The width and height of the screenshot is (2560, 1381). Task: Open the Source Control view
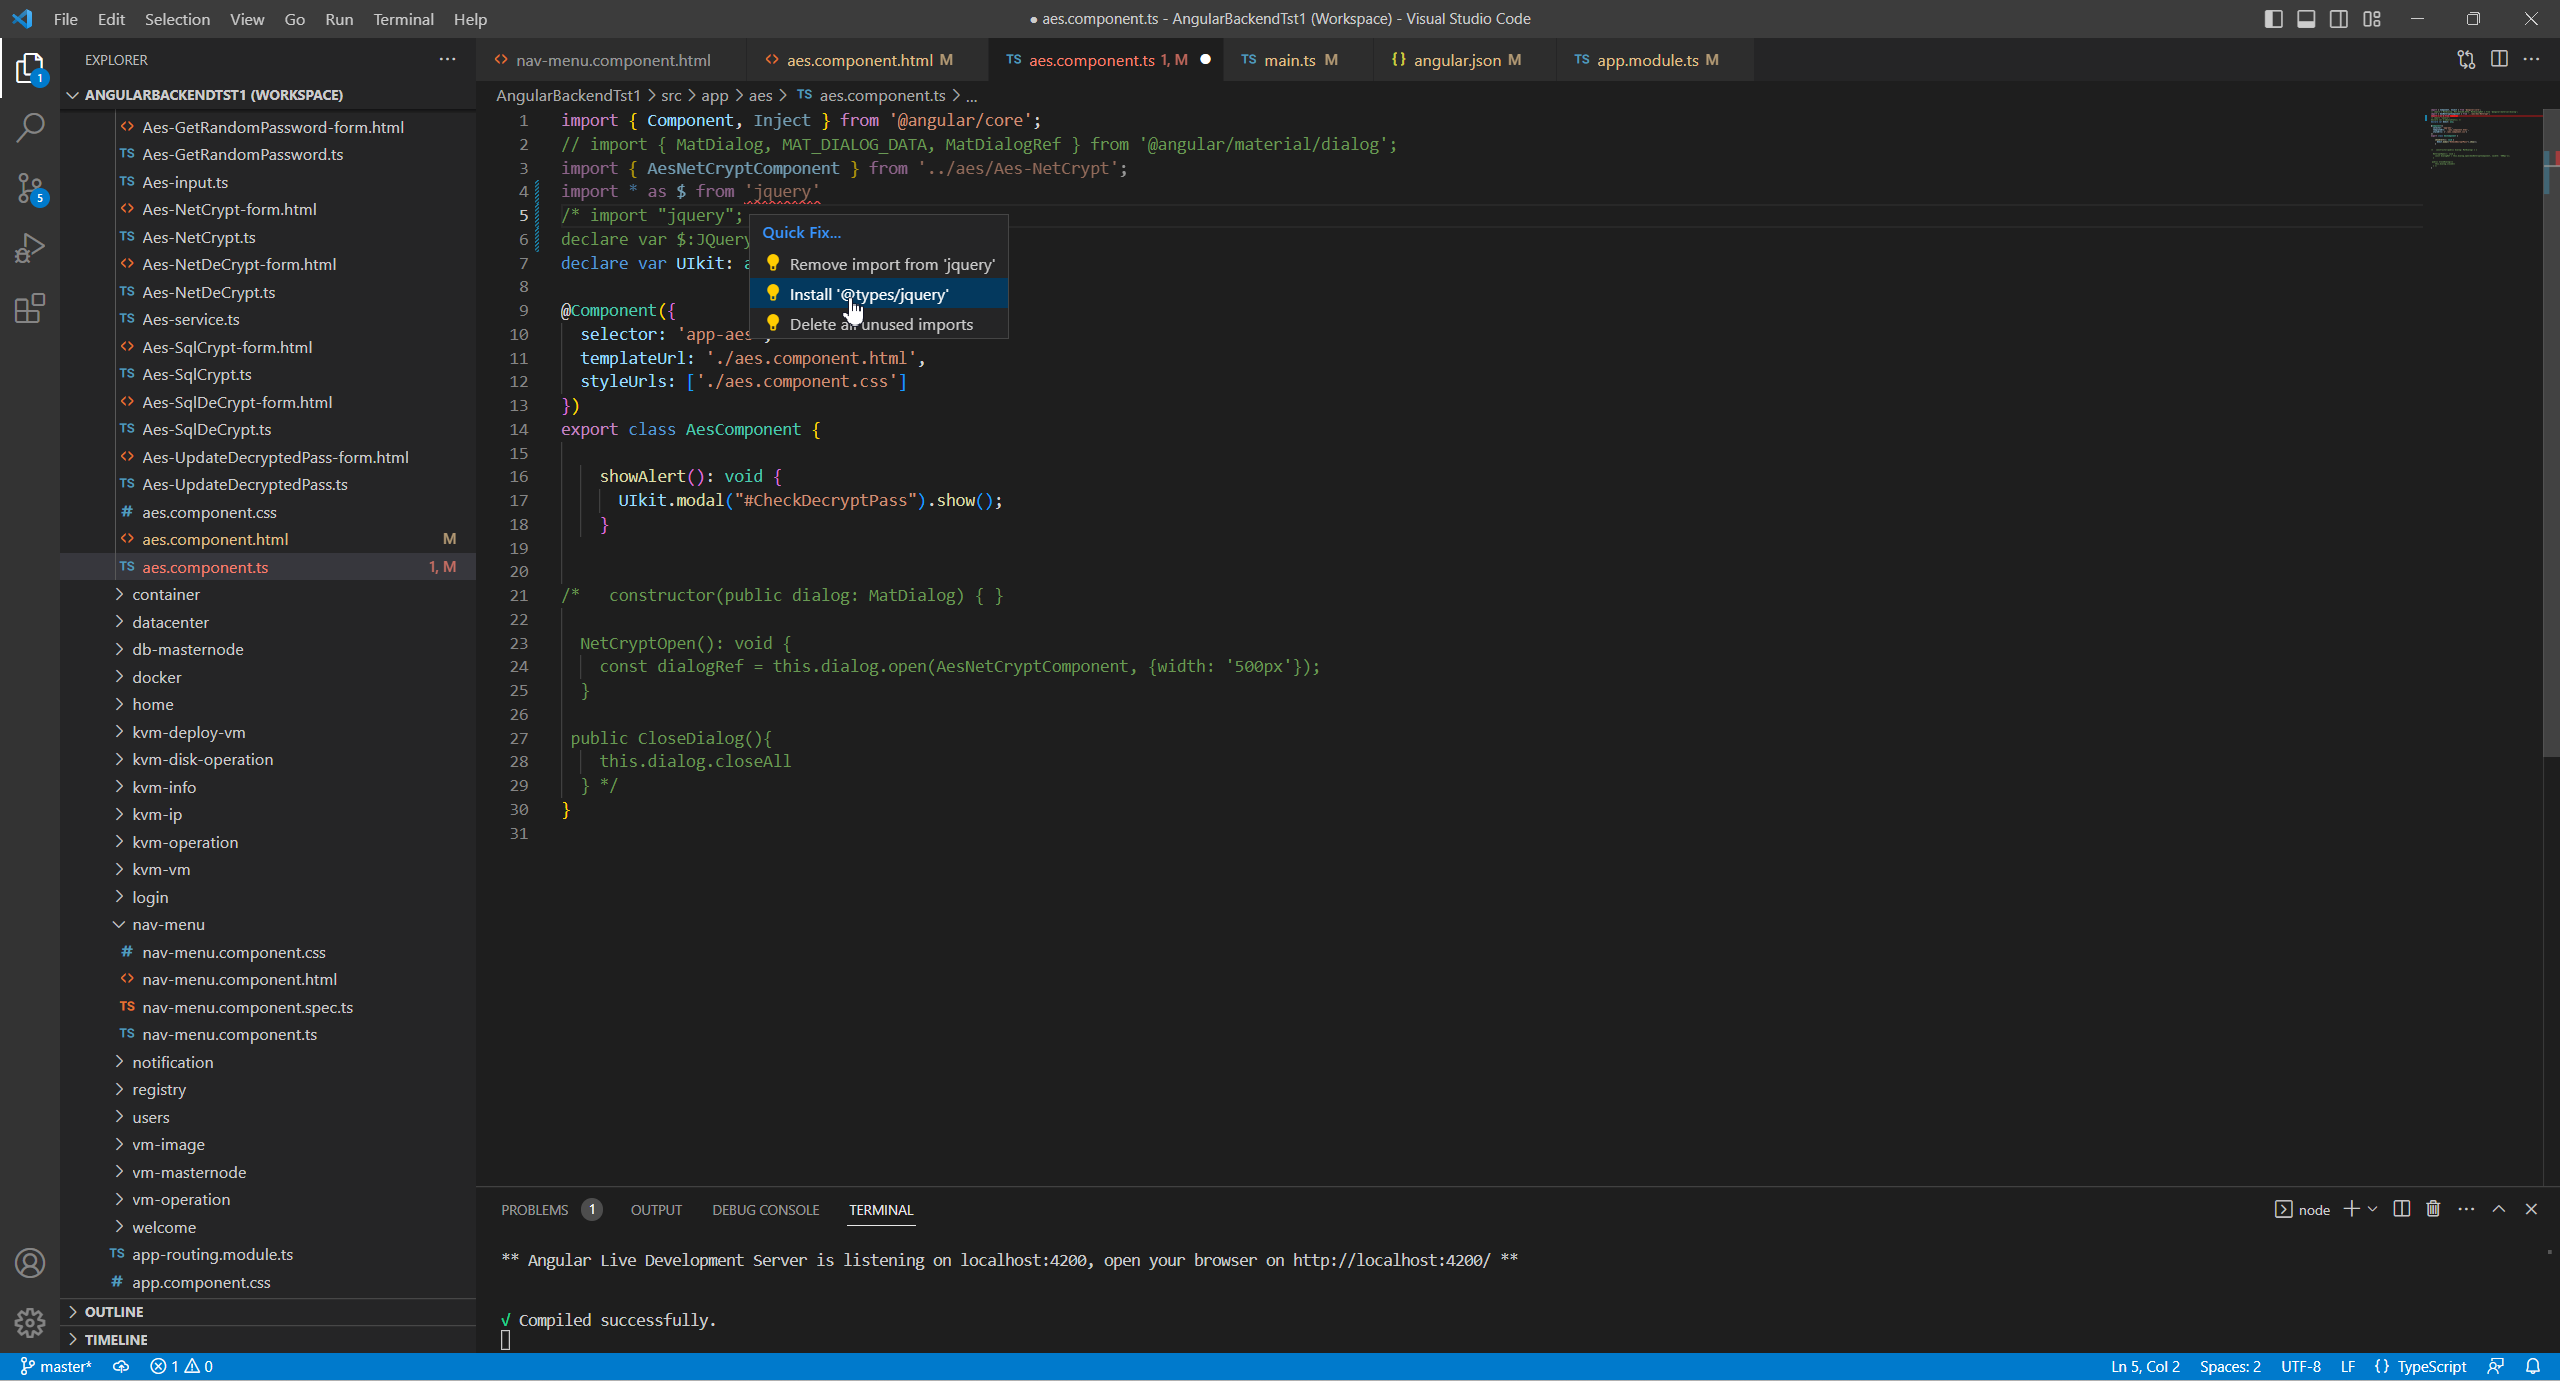(x=30, y=188)
